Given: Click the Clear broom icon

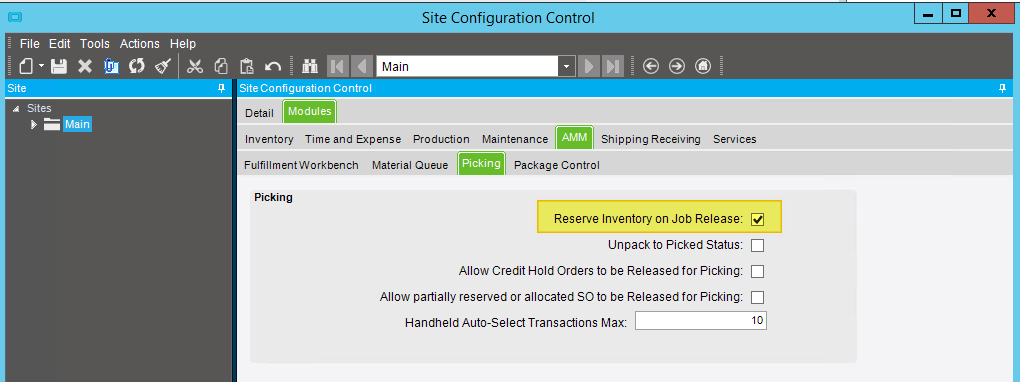Looking at the screenshot, I should (x=163, y=66).
